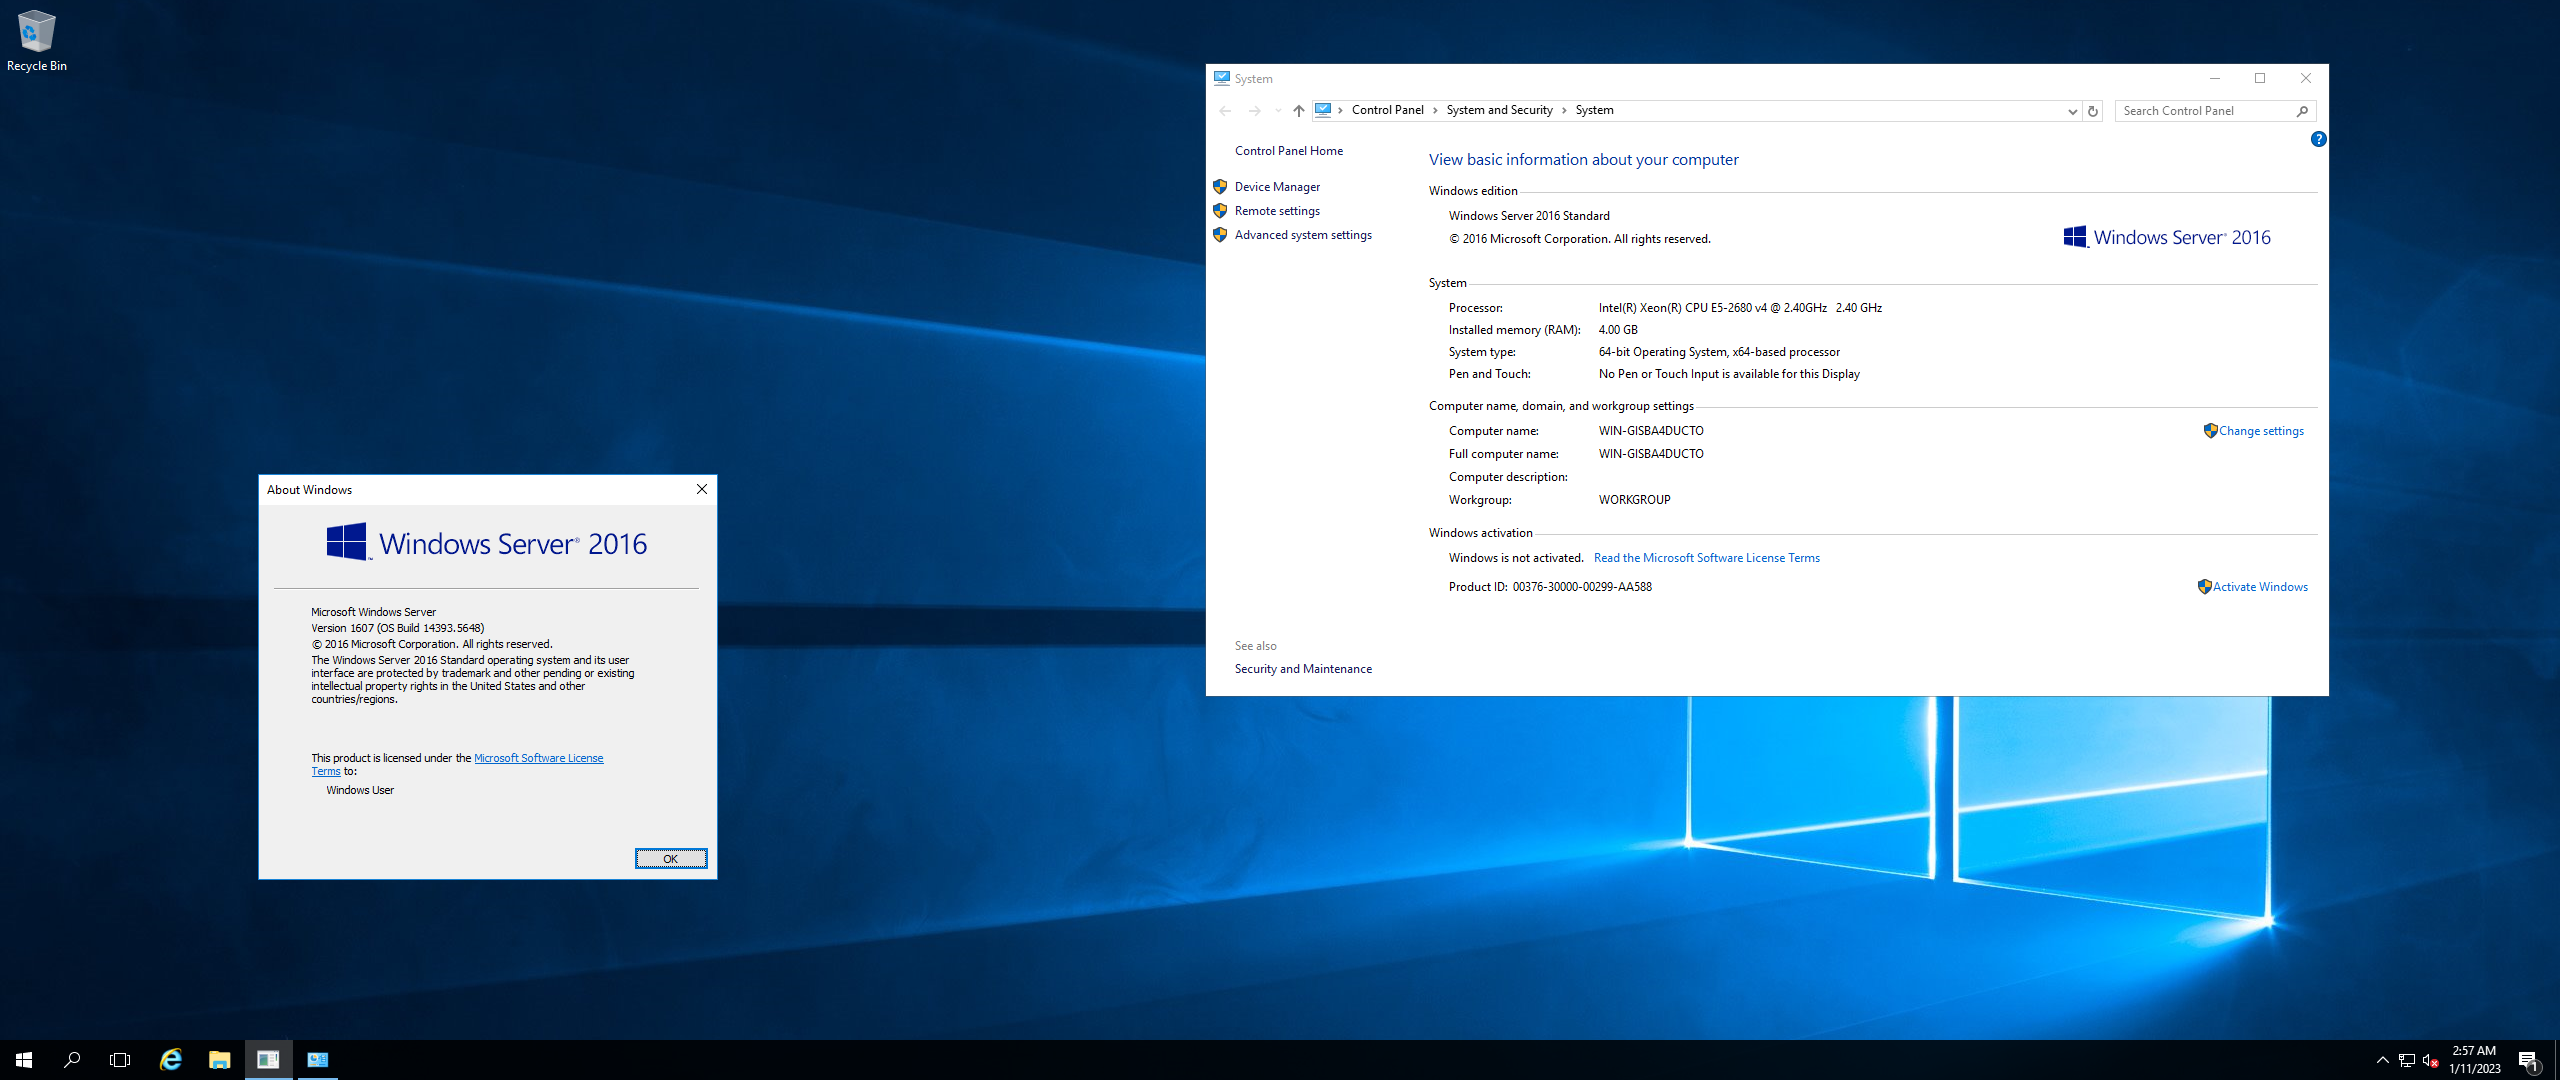
Task: Refresh the System control panel page
Action: point(2092,111)
